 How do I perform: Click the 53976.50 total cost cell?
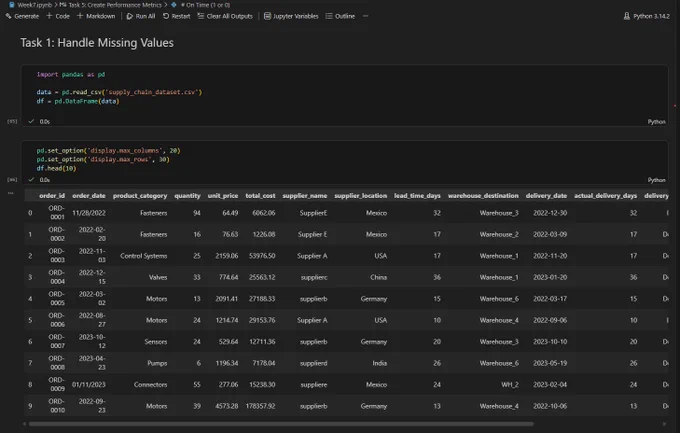pos(262,256)
